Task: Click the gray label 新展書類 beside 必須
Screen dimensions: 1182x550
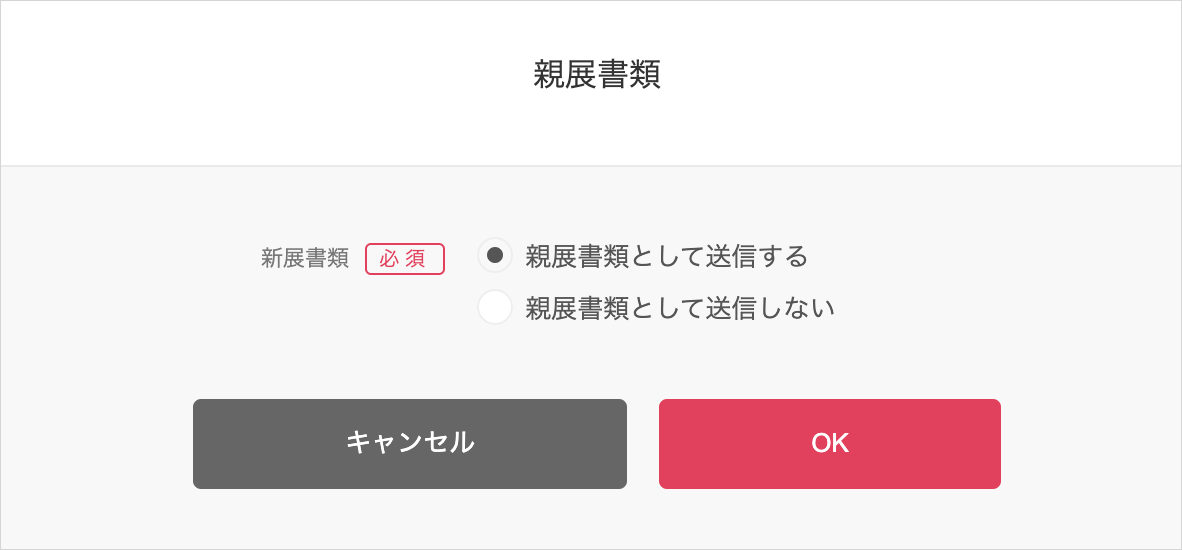Action: pyautogui.click(x=305, y=258)
